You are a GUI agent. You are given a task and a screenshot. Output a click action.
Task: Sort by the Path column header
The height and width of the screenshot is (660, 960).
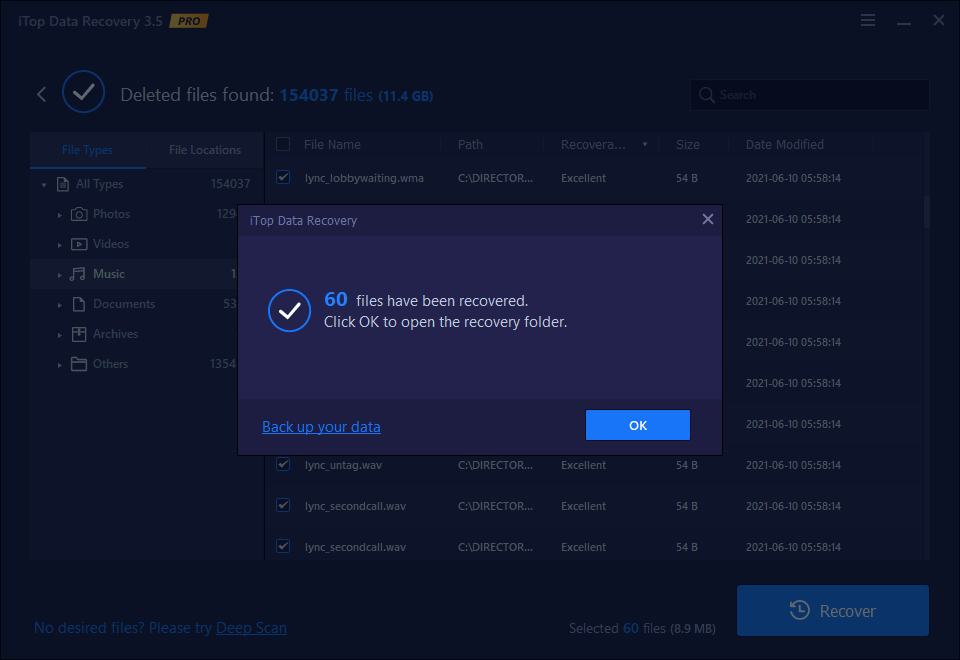[470, 144]
